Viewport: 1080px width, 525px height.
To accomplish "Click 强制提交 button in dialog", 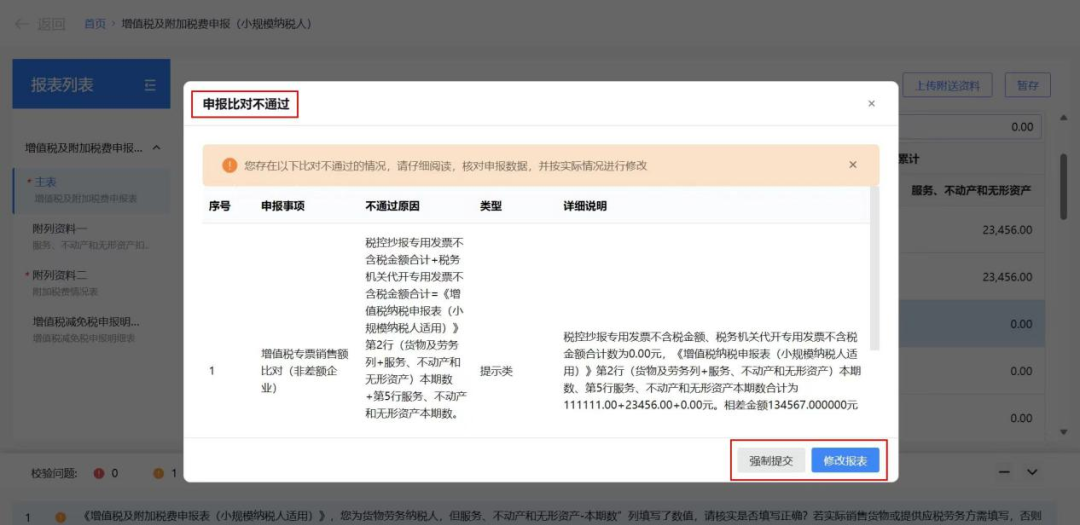I will point(771,461).
